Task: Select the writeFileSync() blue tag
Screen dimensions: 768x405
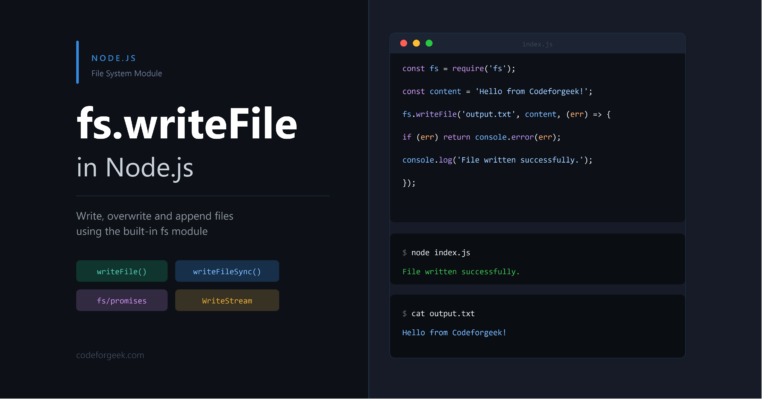Action: (227, 271)
